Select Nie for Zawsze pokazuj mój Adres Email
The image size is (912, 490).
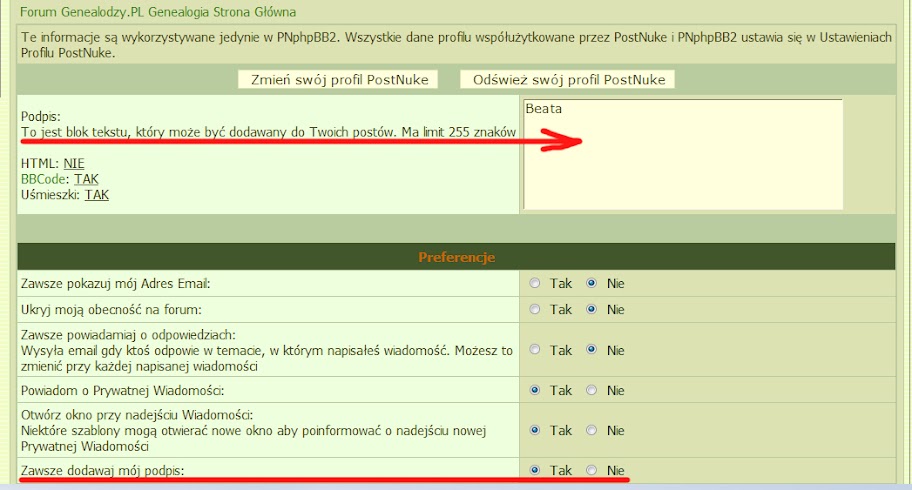pyautogui.click(x=592, y=283)
